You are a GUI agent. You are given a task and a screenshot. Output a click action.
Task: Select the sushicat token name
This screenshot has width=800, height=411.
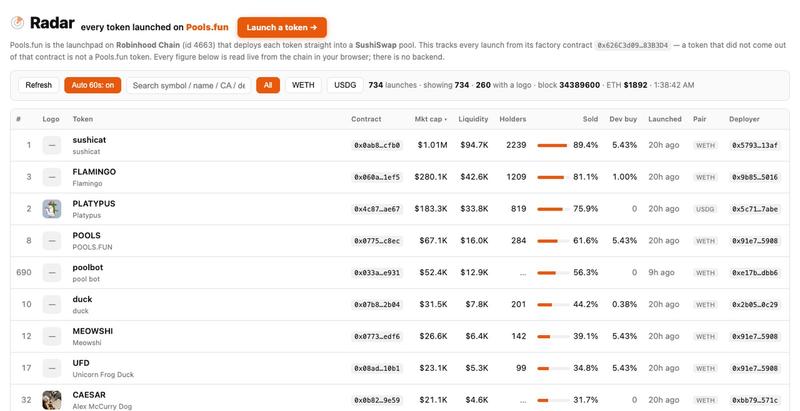pyautogui.click(x=89, y=140)
